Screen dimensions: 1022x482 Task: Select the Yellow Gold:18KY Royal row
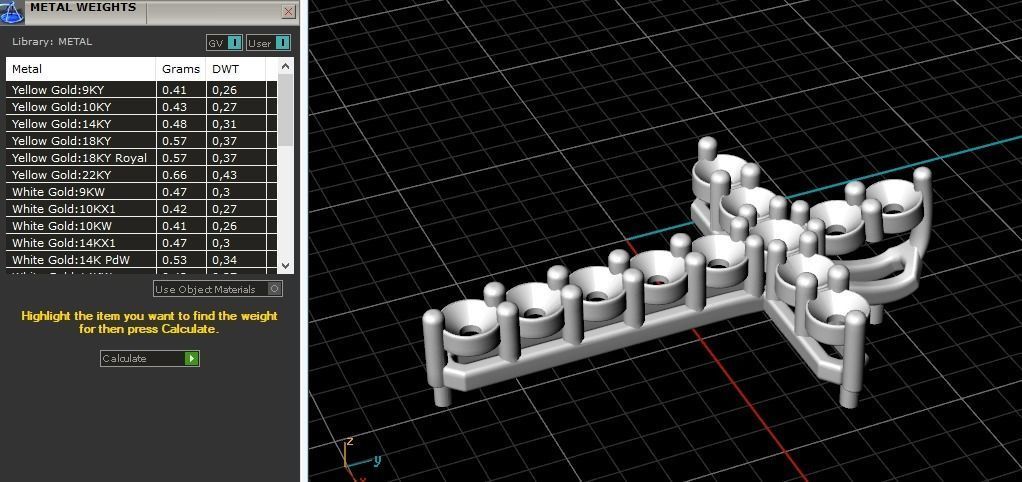[141, 158]
